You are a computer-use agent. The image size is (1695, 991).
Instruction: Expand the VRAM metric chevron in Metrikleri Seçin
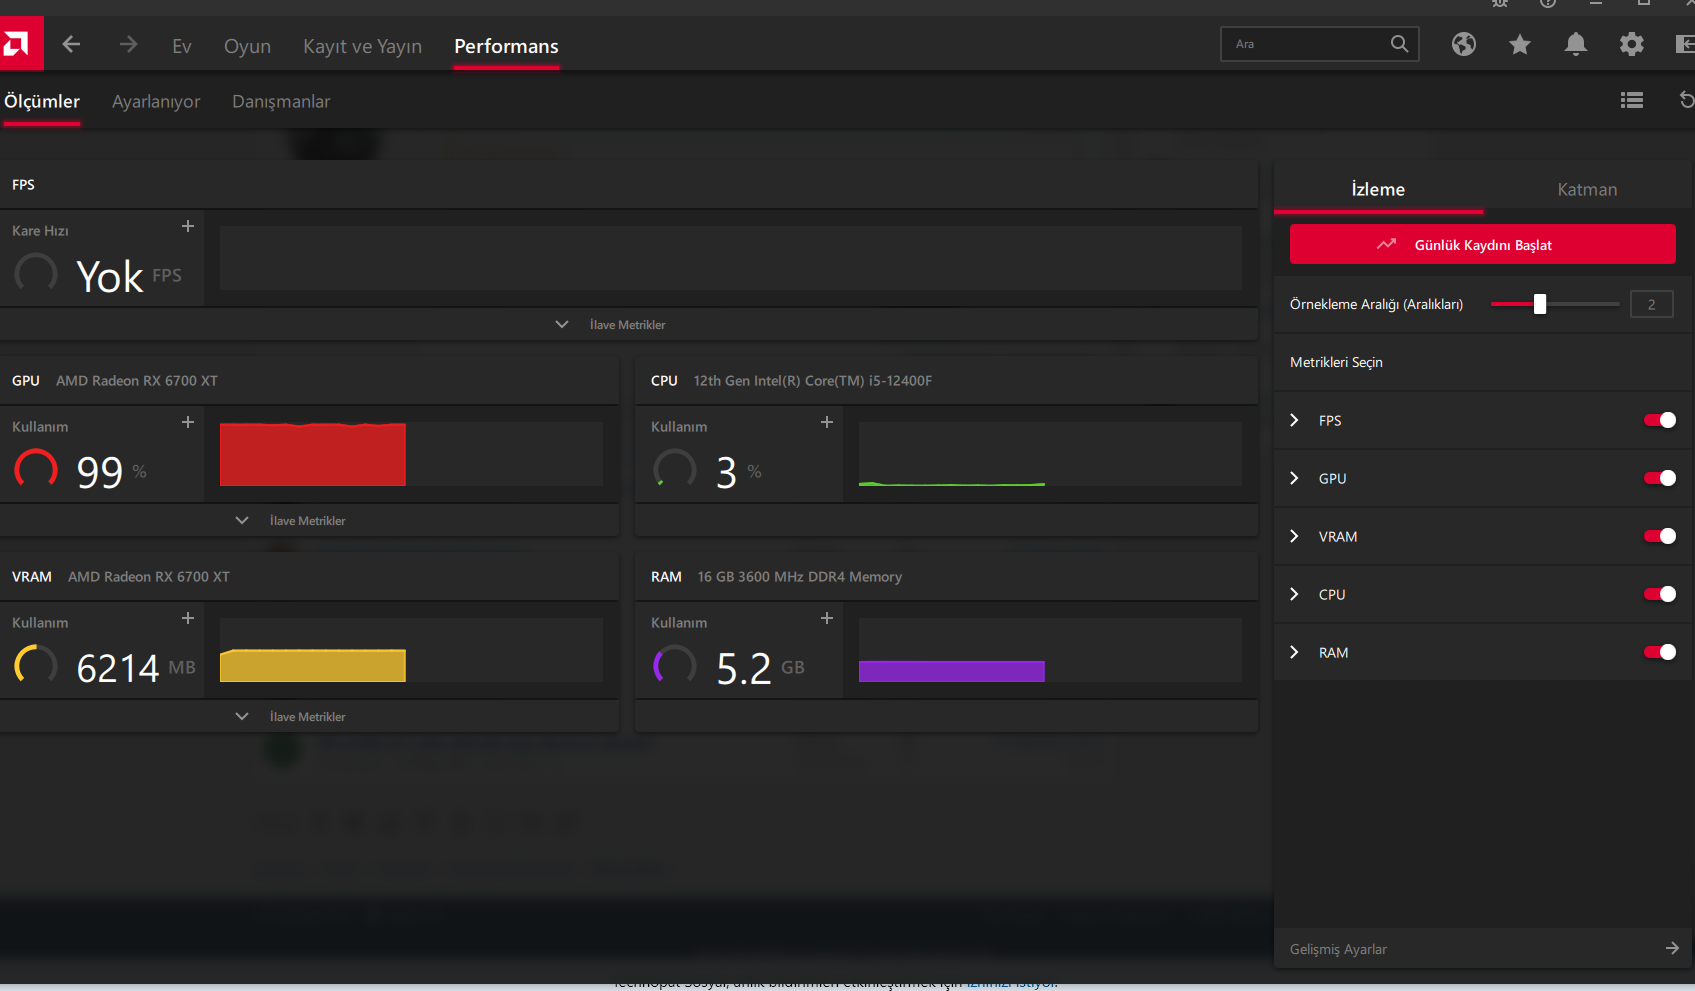[1294, 536]
